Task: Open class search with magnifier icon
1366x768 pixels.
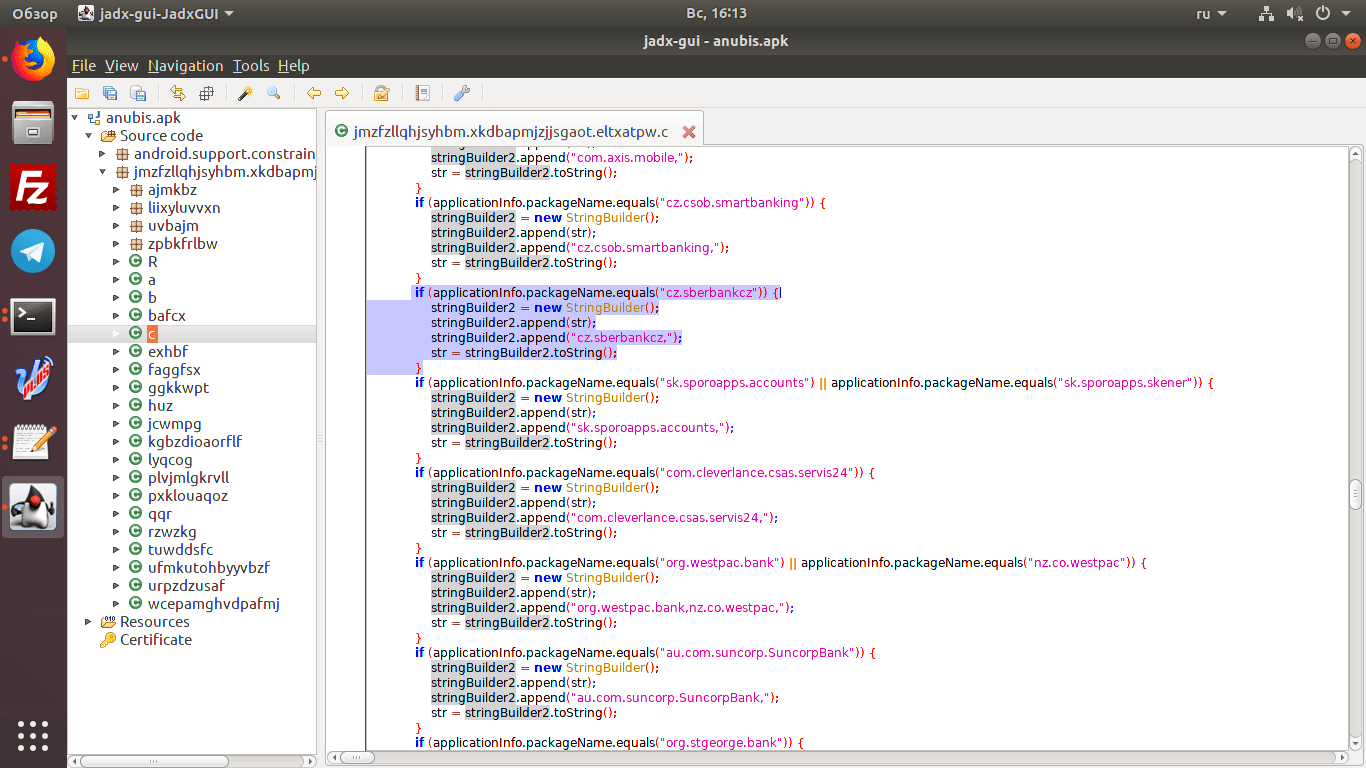Action: point(273,93)
